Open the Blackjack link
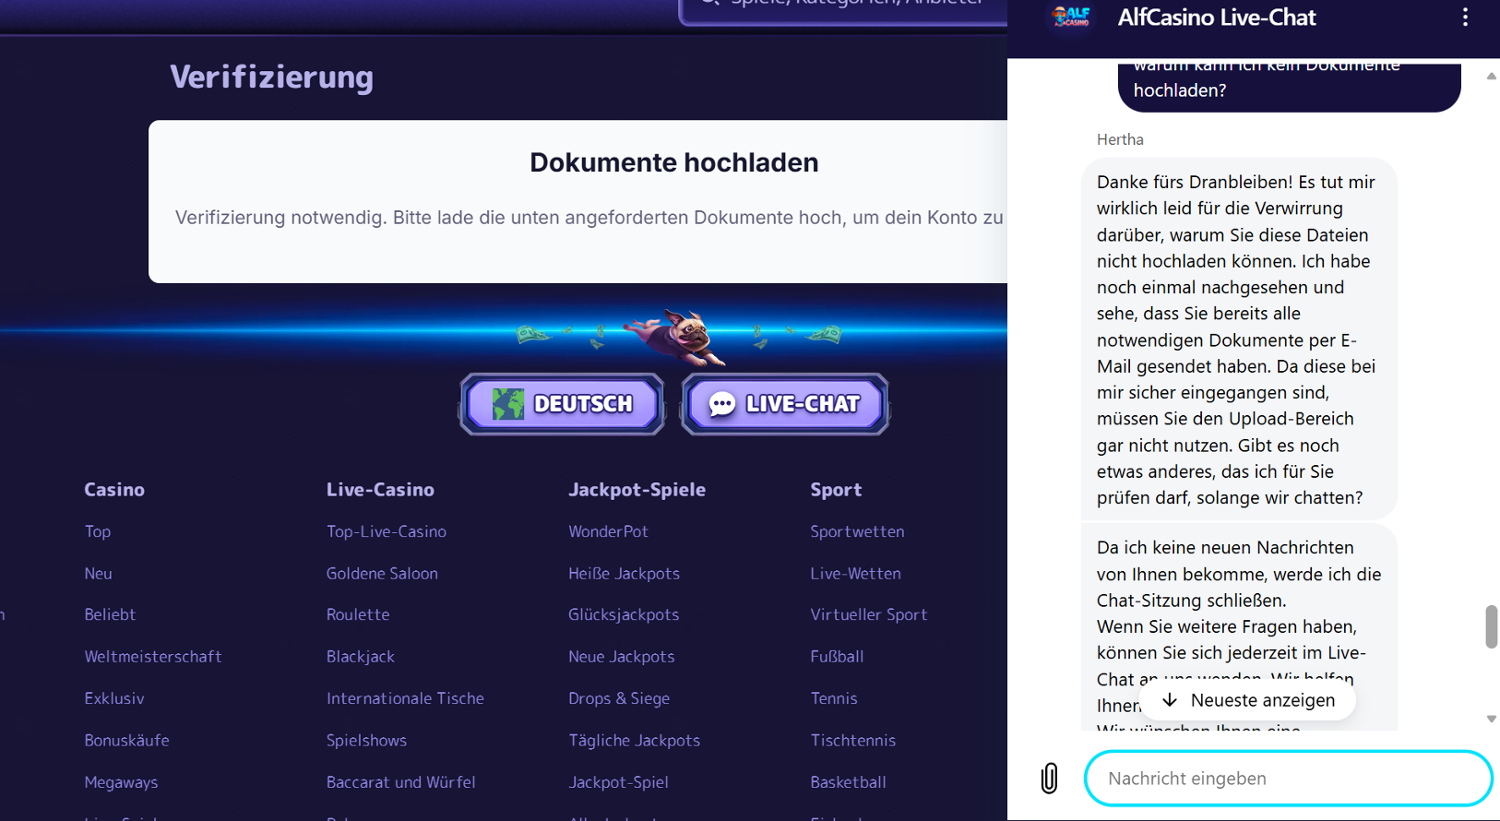 360,656
